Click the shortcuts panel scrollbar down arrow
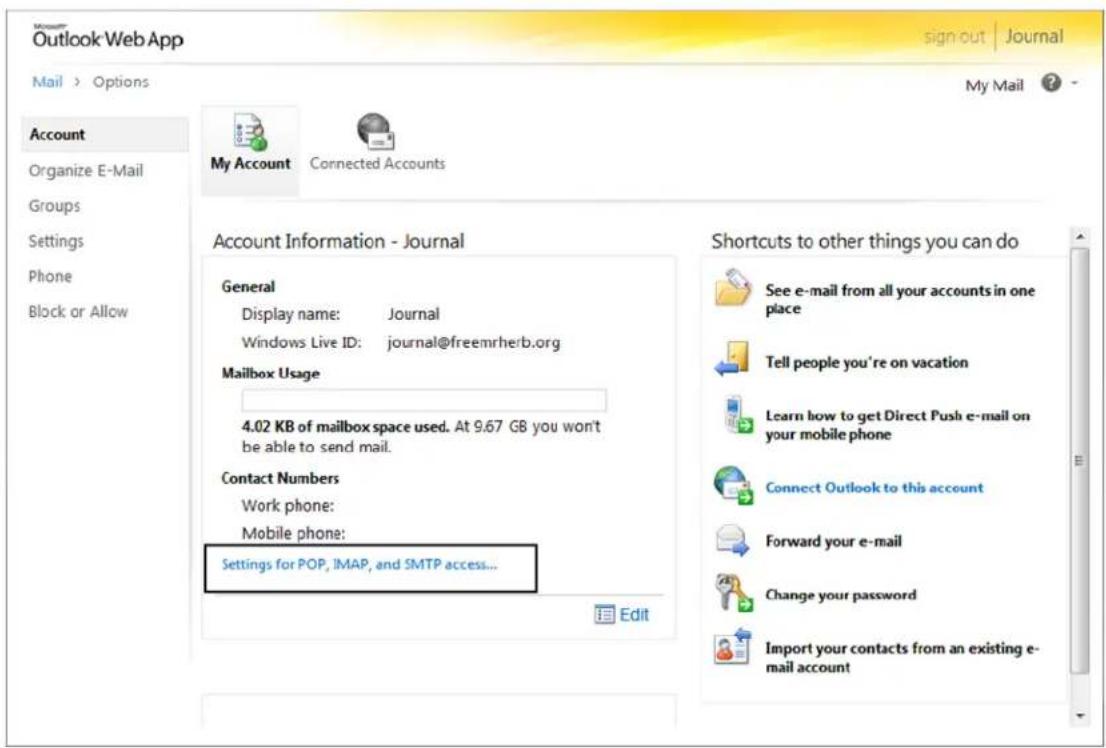 1079,716
